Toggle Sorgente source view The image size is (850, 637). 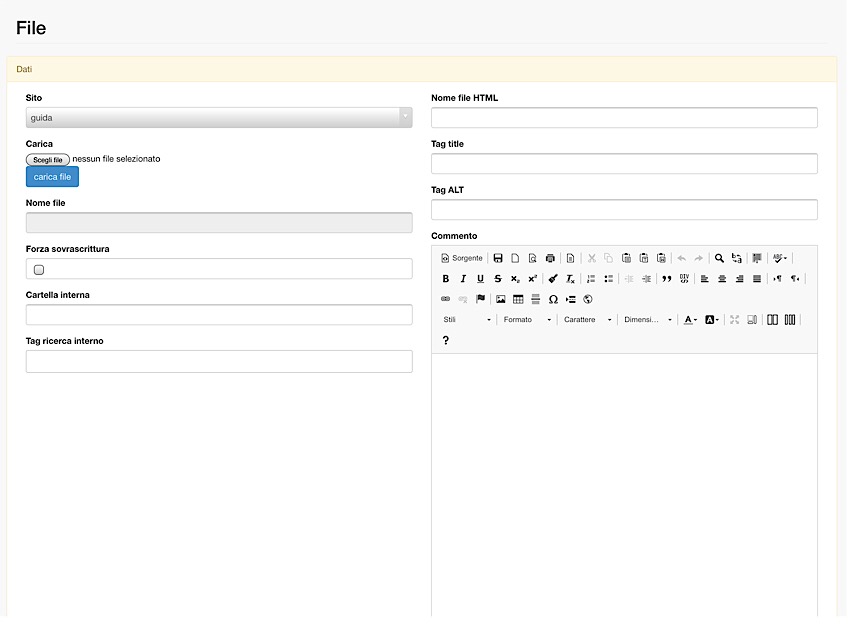pyautogui.click(x=462, y=258)
